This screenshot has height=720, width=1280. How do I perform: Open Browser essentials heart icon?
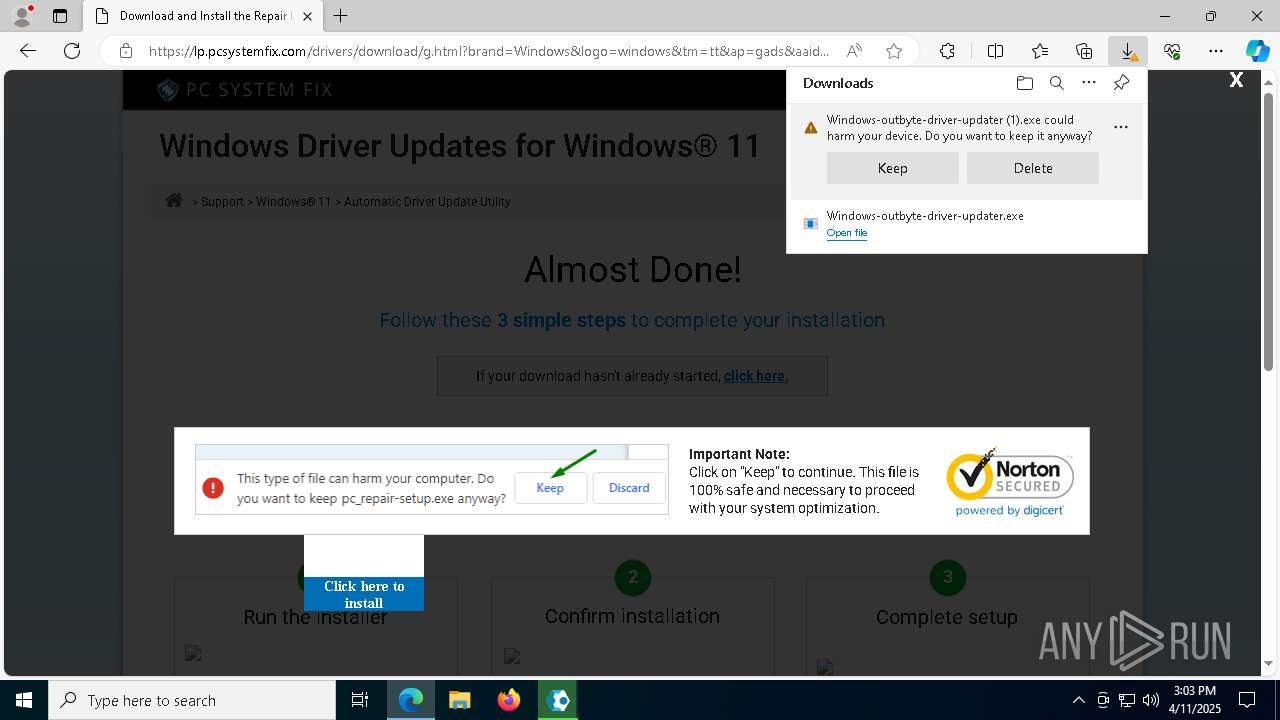[x=1172, y=51]
